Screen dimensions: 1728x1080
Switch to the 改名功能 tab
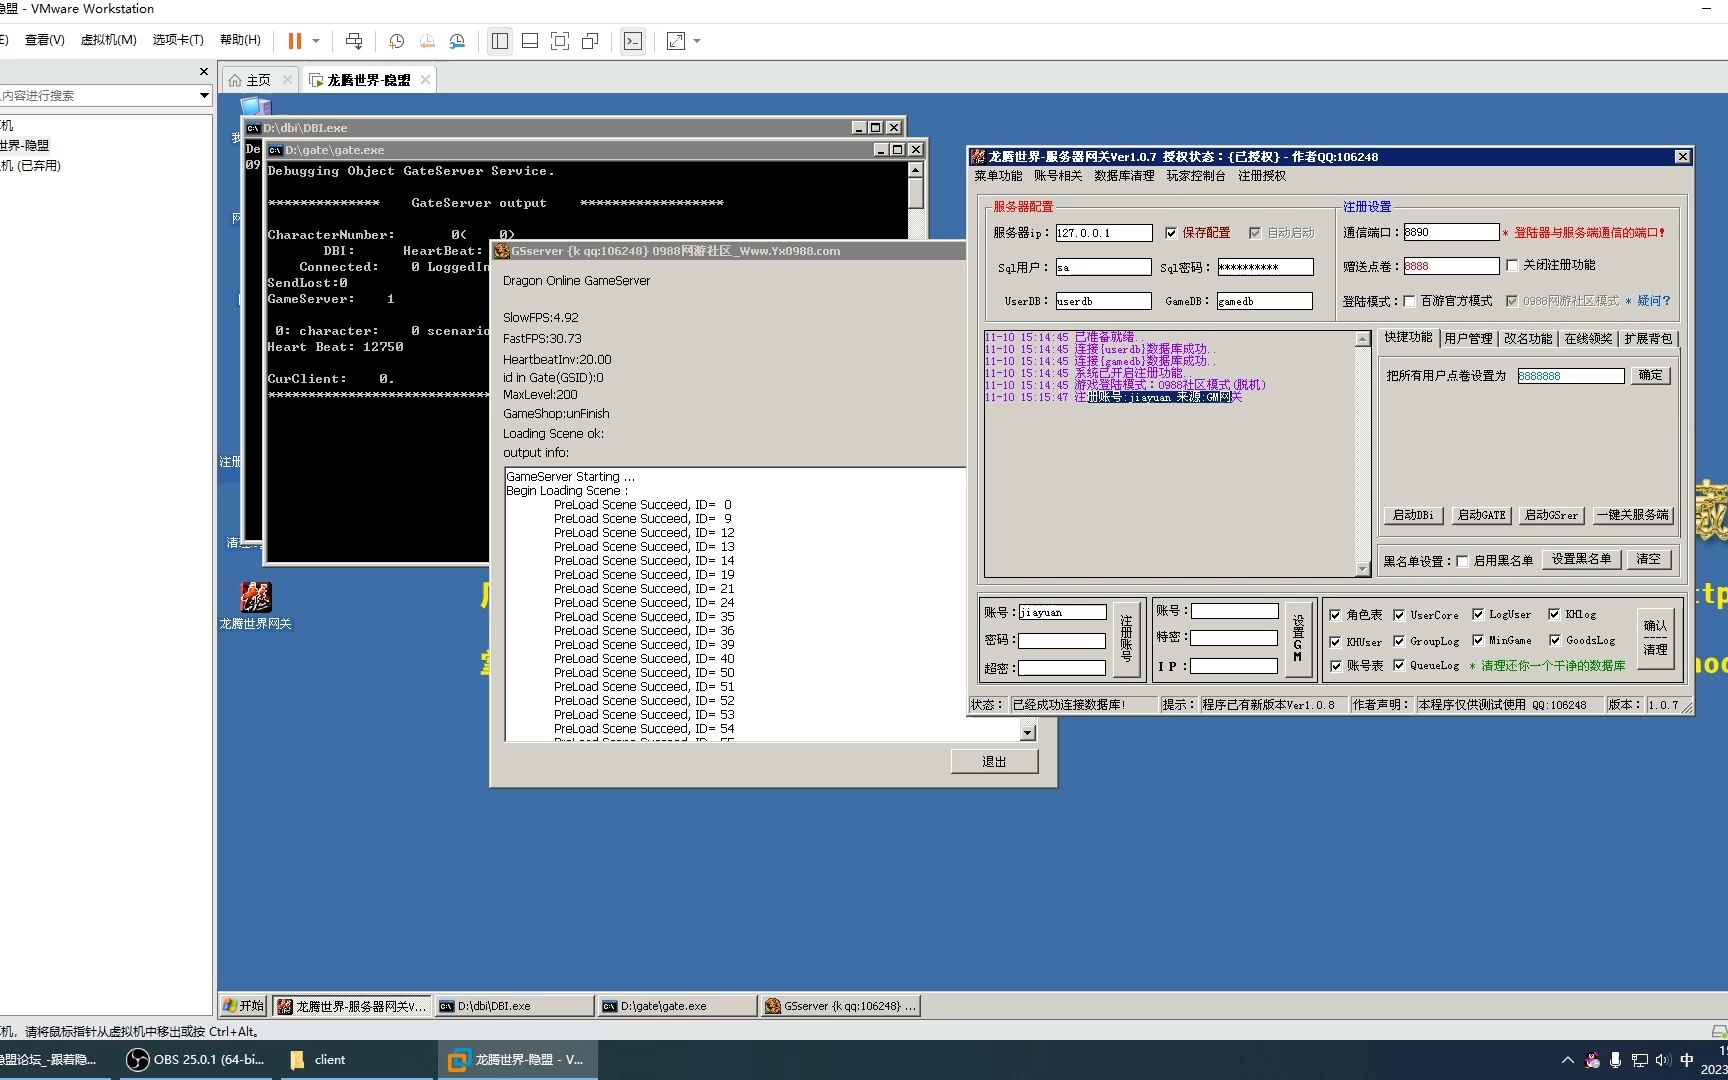1528,339
